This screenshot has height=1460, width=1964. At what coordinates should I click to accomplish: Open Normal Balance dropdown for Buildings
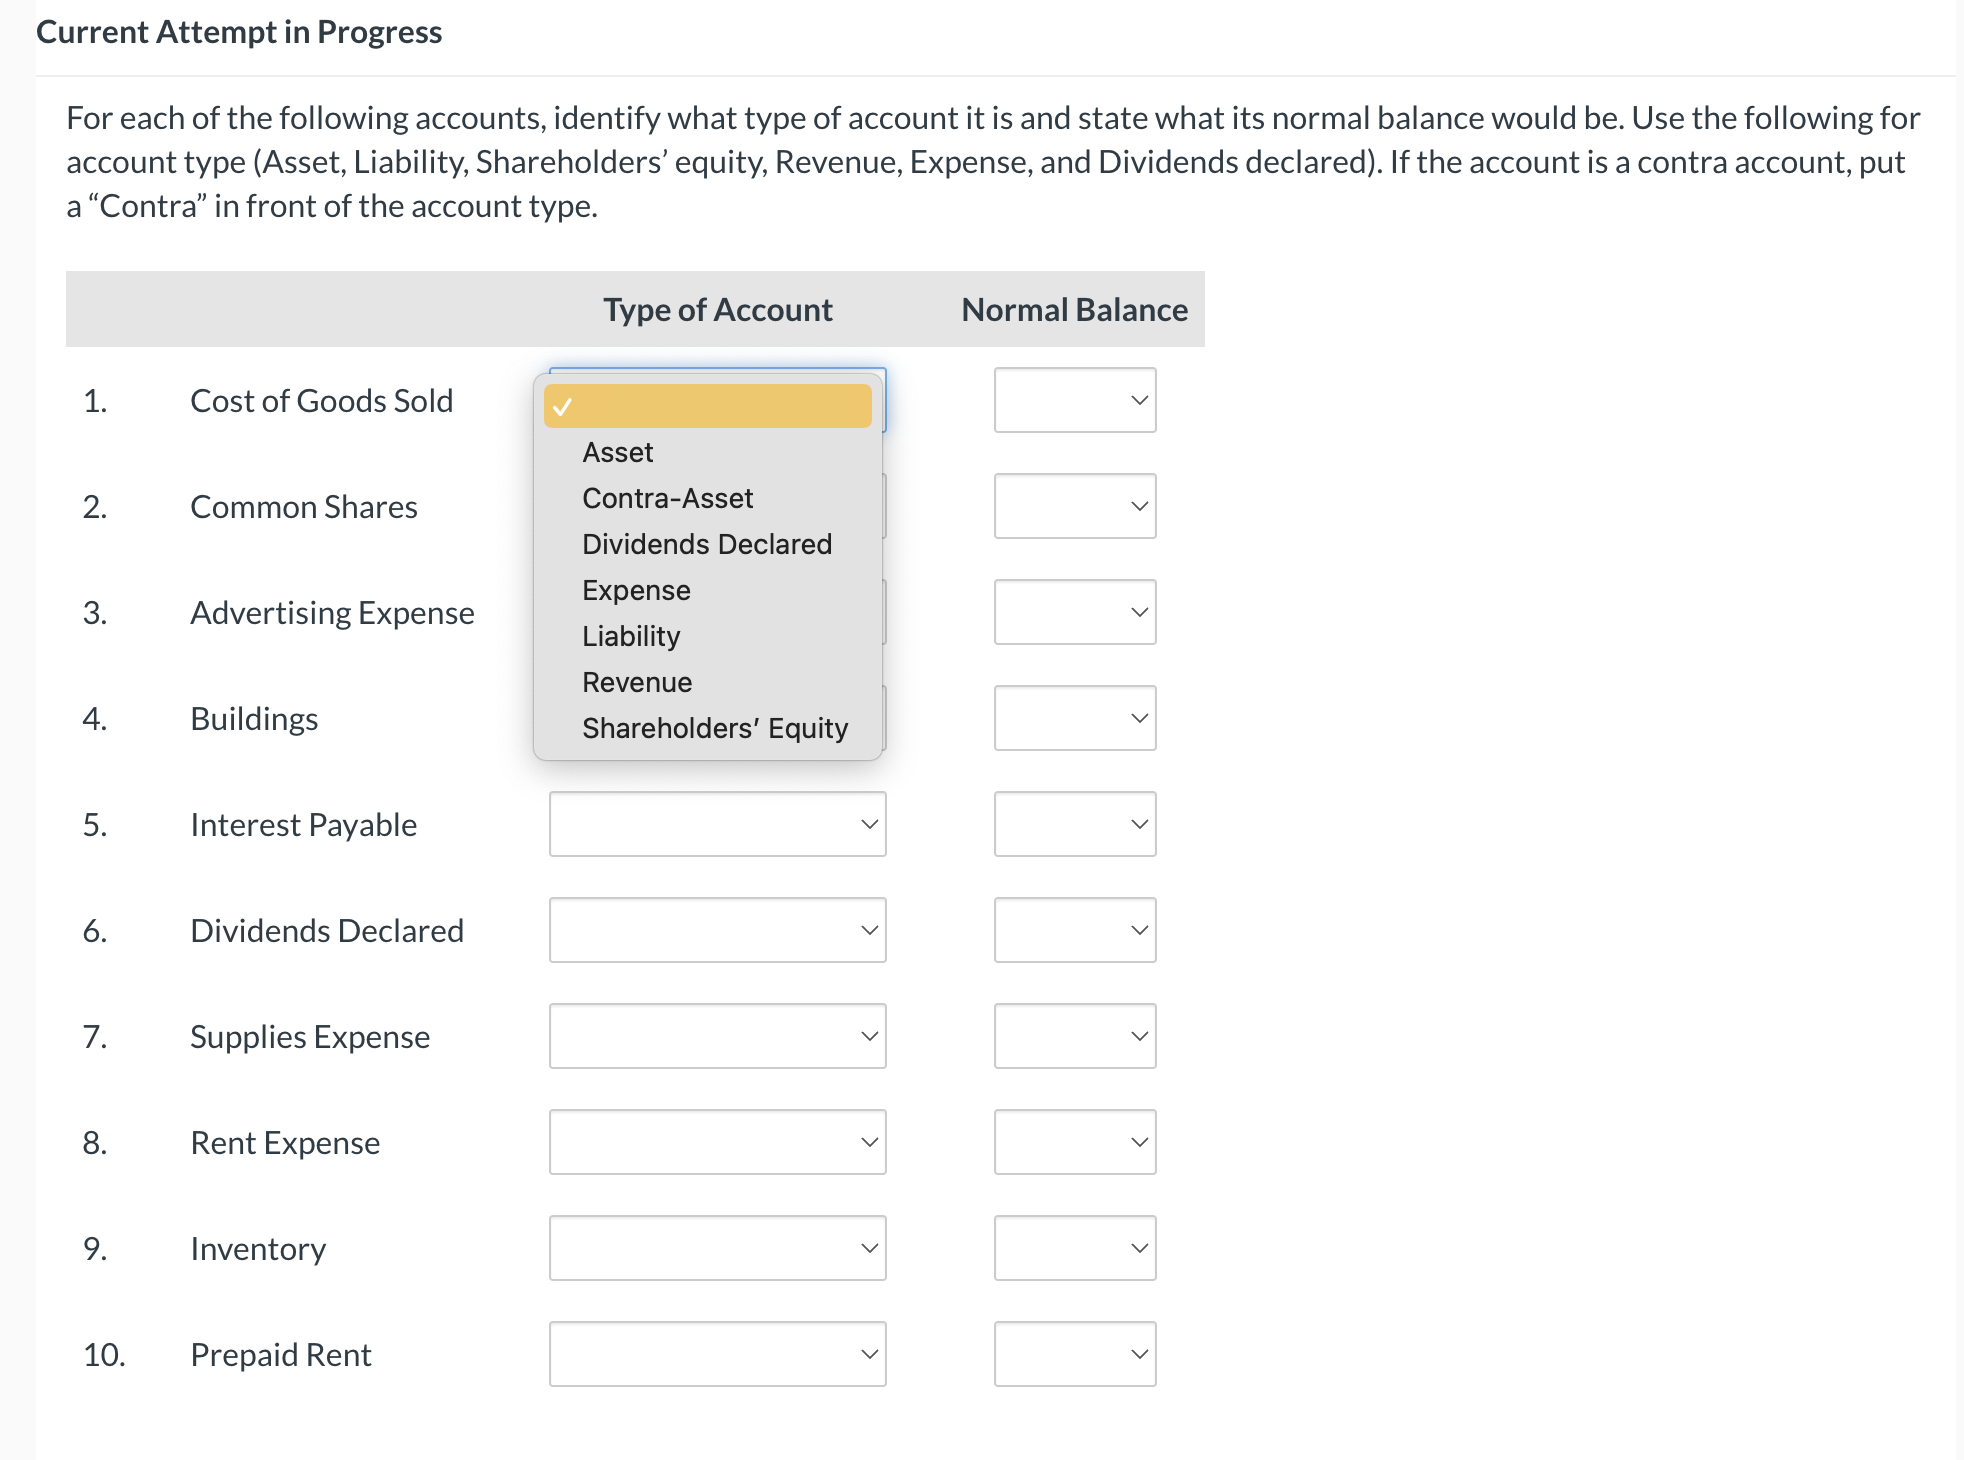pyautogui.click(x=1075, y=718)
